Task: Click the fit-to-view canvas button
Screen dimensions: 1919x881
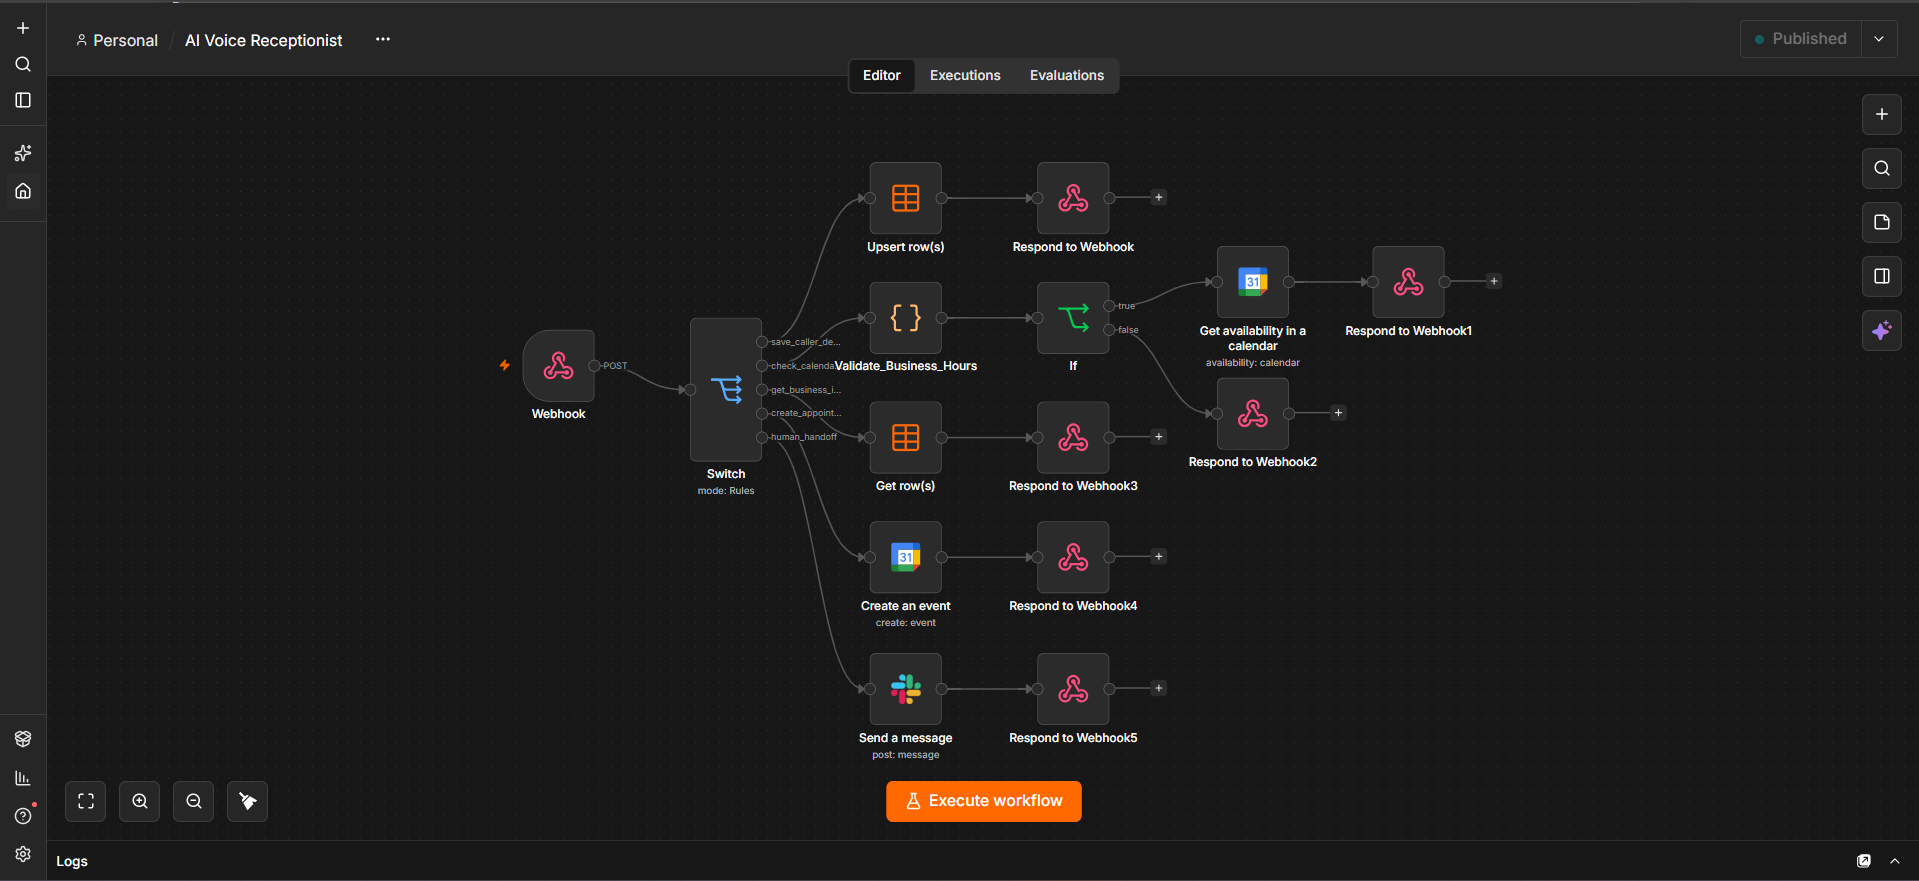Action: point(86,801)
